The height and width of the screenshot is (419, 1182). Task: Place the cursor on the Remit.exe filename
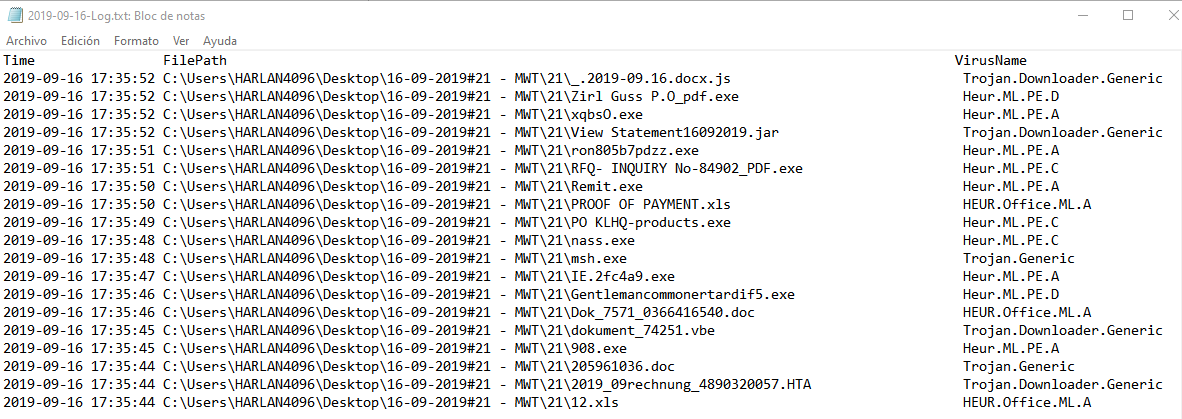[606, 187]
